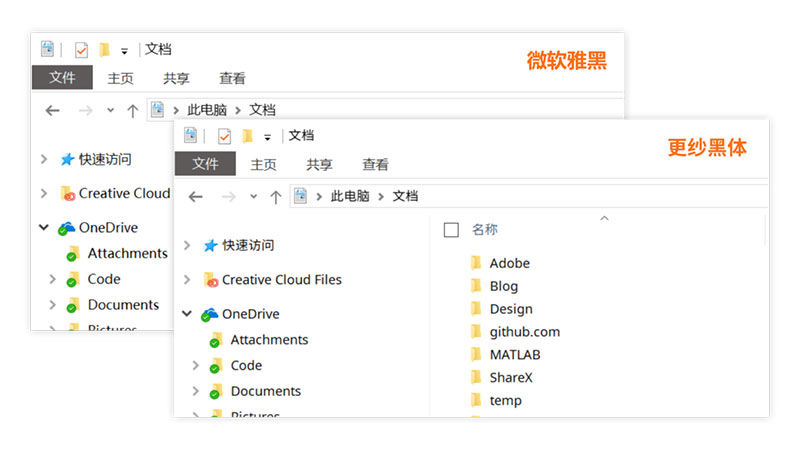Click the ShareX folder icon in file list
Screen dimensions: 800x450
coord(476,377)
